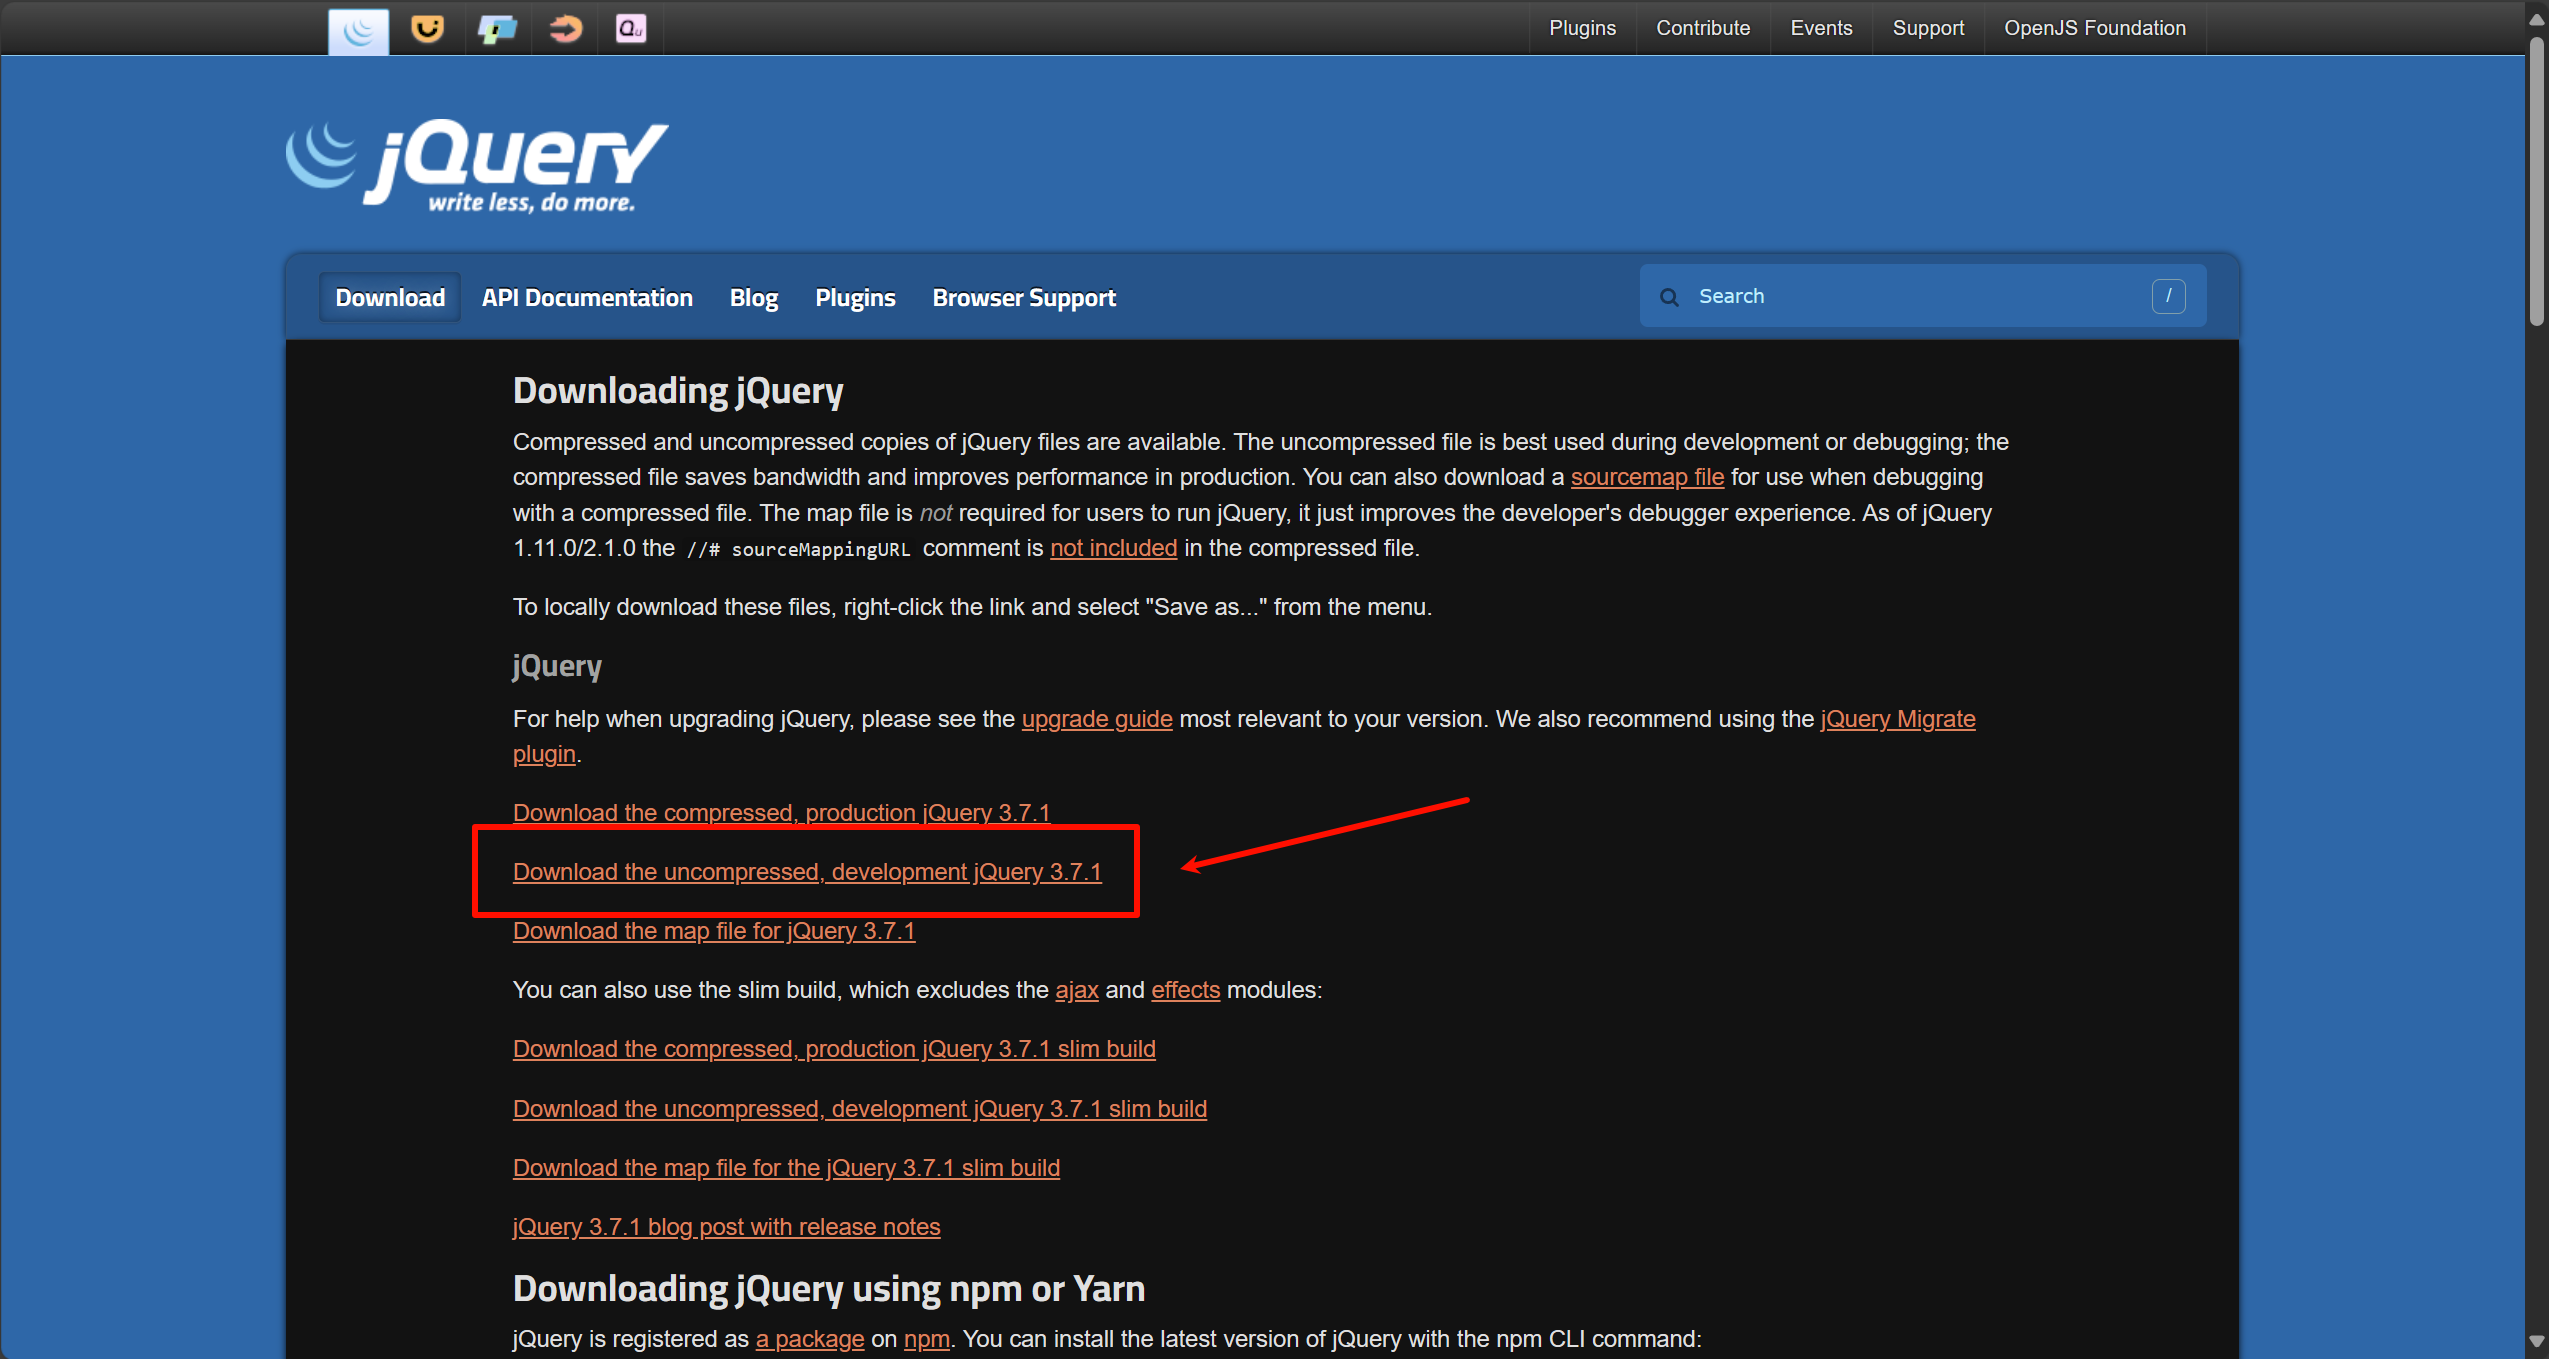Open the Download nav tab
Viewport: 2549px width, 1359px height.
(390, 298)
